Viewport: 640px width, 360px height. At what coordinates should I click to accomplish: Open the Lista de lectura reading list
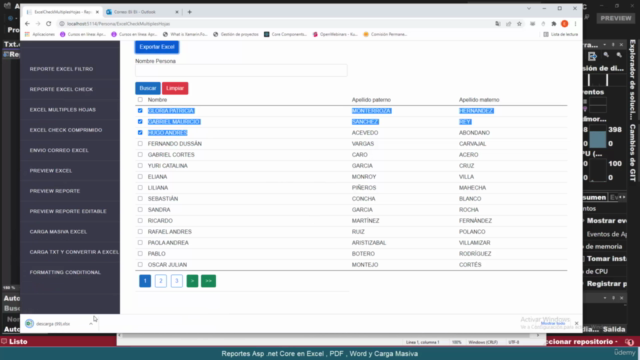coord(560,34)
